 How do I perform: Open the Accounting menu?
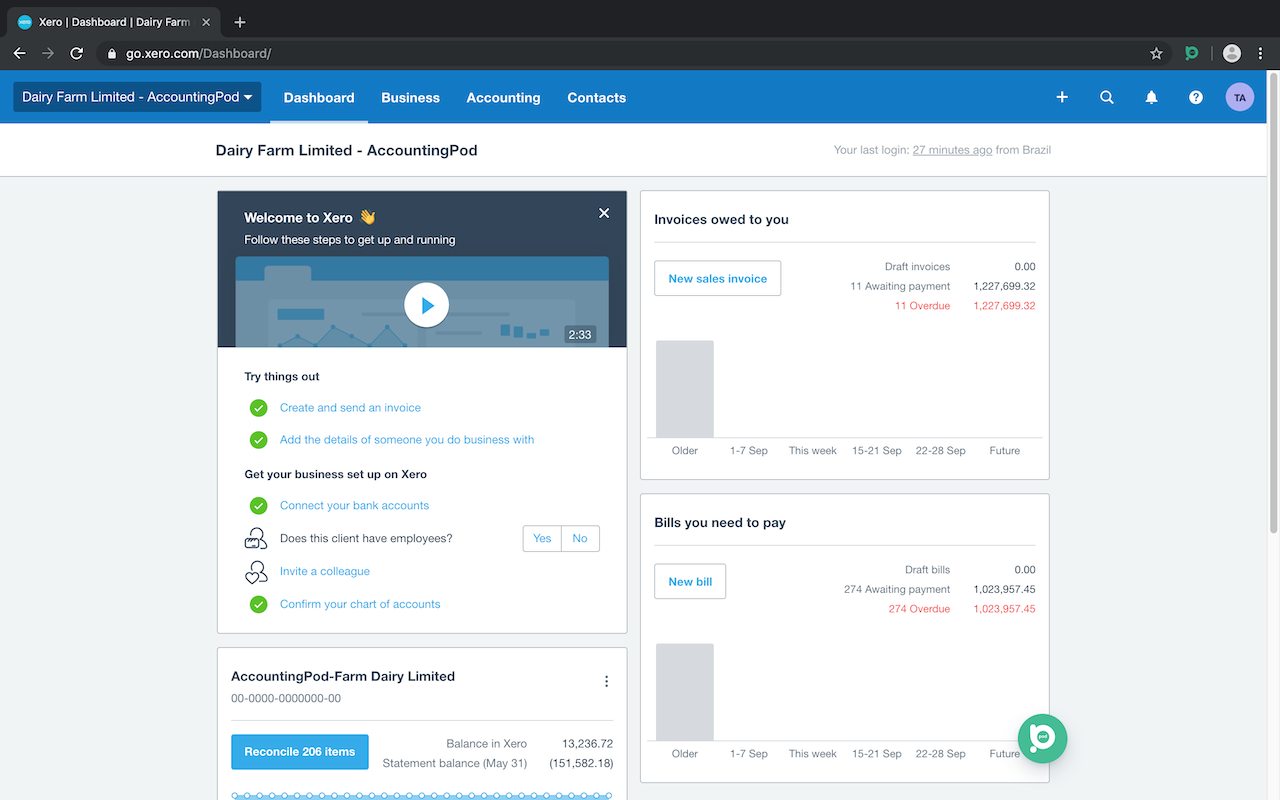[503, 97]
